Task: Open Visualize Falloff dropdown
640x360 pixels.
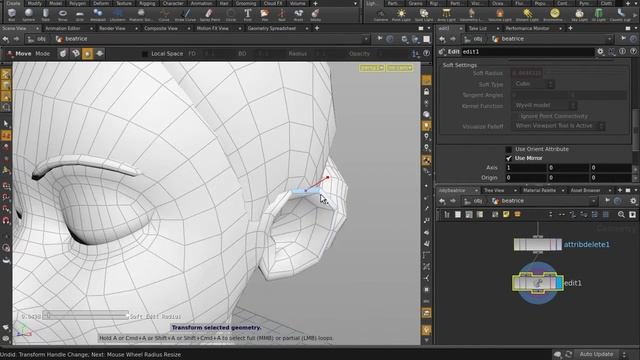Action: 558,126
